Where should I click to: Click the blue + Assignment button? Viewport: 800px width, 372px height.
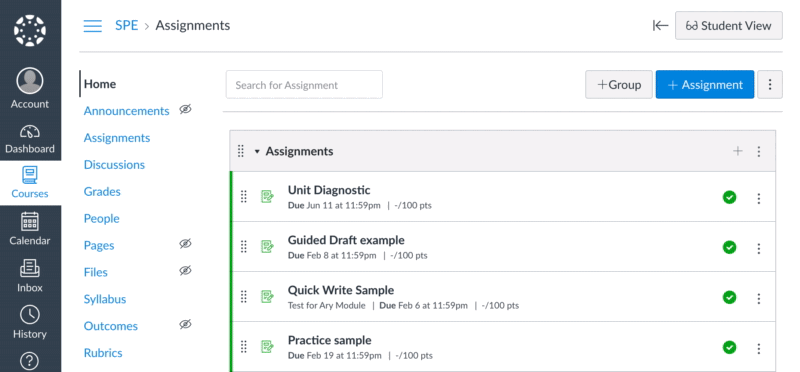(705, 85)
